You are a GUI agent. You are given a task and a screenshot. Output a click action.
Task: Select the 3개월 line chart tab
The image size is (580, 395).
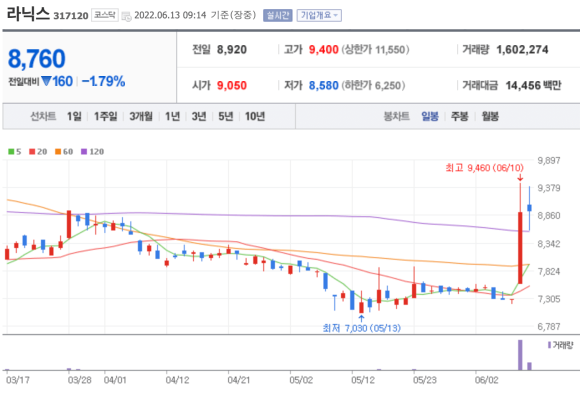coord(141,117)
